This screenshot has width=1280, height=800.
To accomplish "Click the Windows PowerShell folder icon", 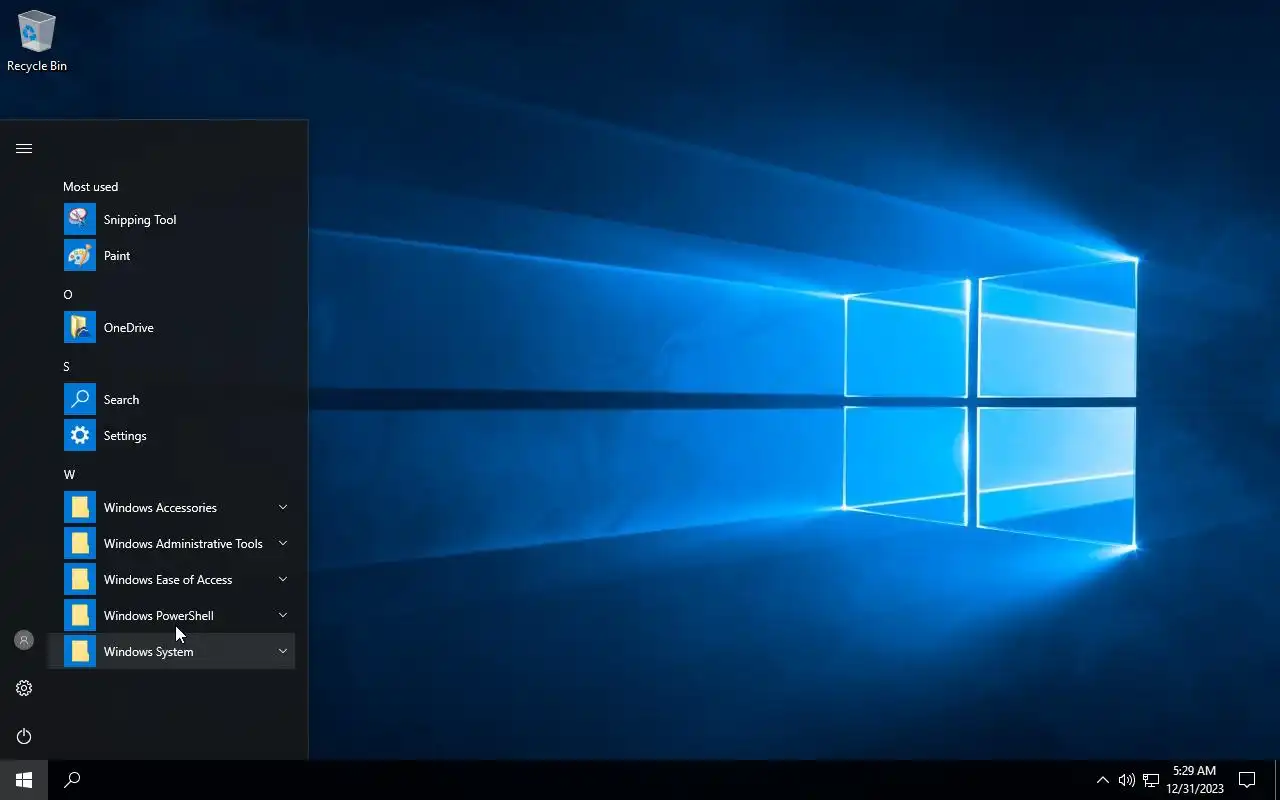I will 80,615.
